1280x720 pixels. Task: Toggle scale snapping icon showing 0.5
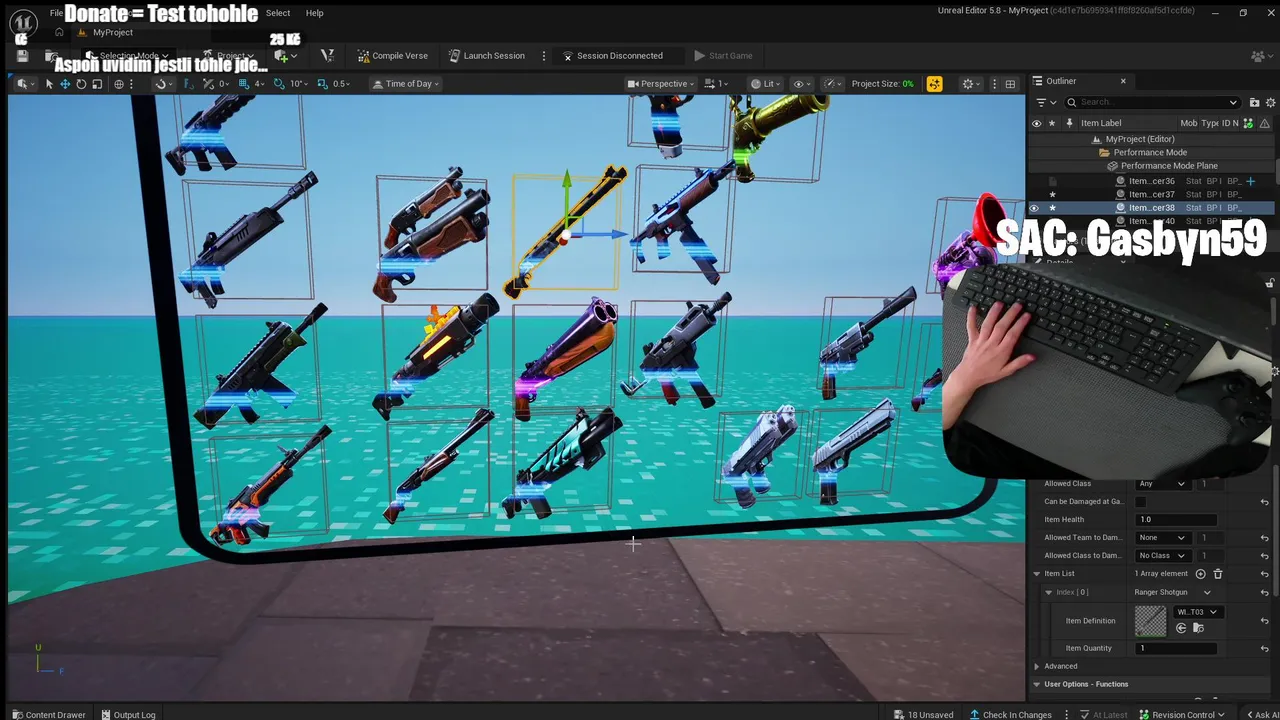coord(322,84)
